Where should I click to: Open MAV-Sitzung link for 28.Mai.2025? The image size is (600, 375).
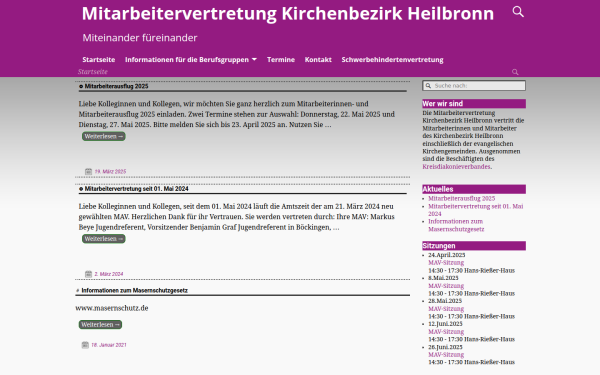[x=446, y=309]
